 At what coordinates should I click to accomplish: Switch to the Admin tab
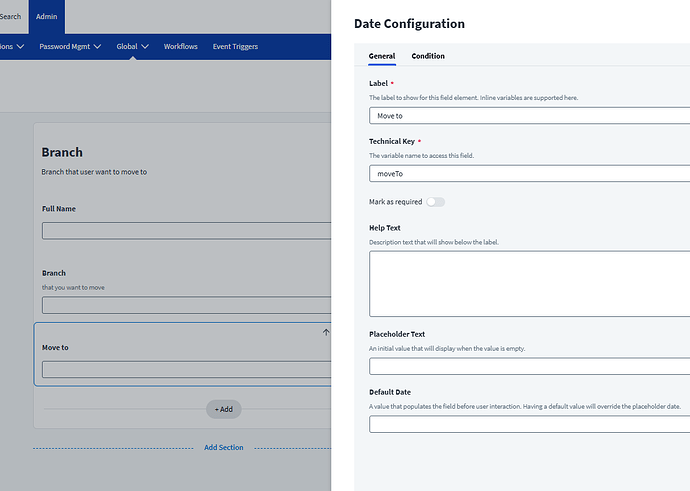click(x=47, y=17)
